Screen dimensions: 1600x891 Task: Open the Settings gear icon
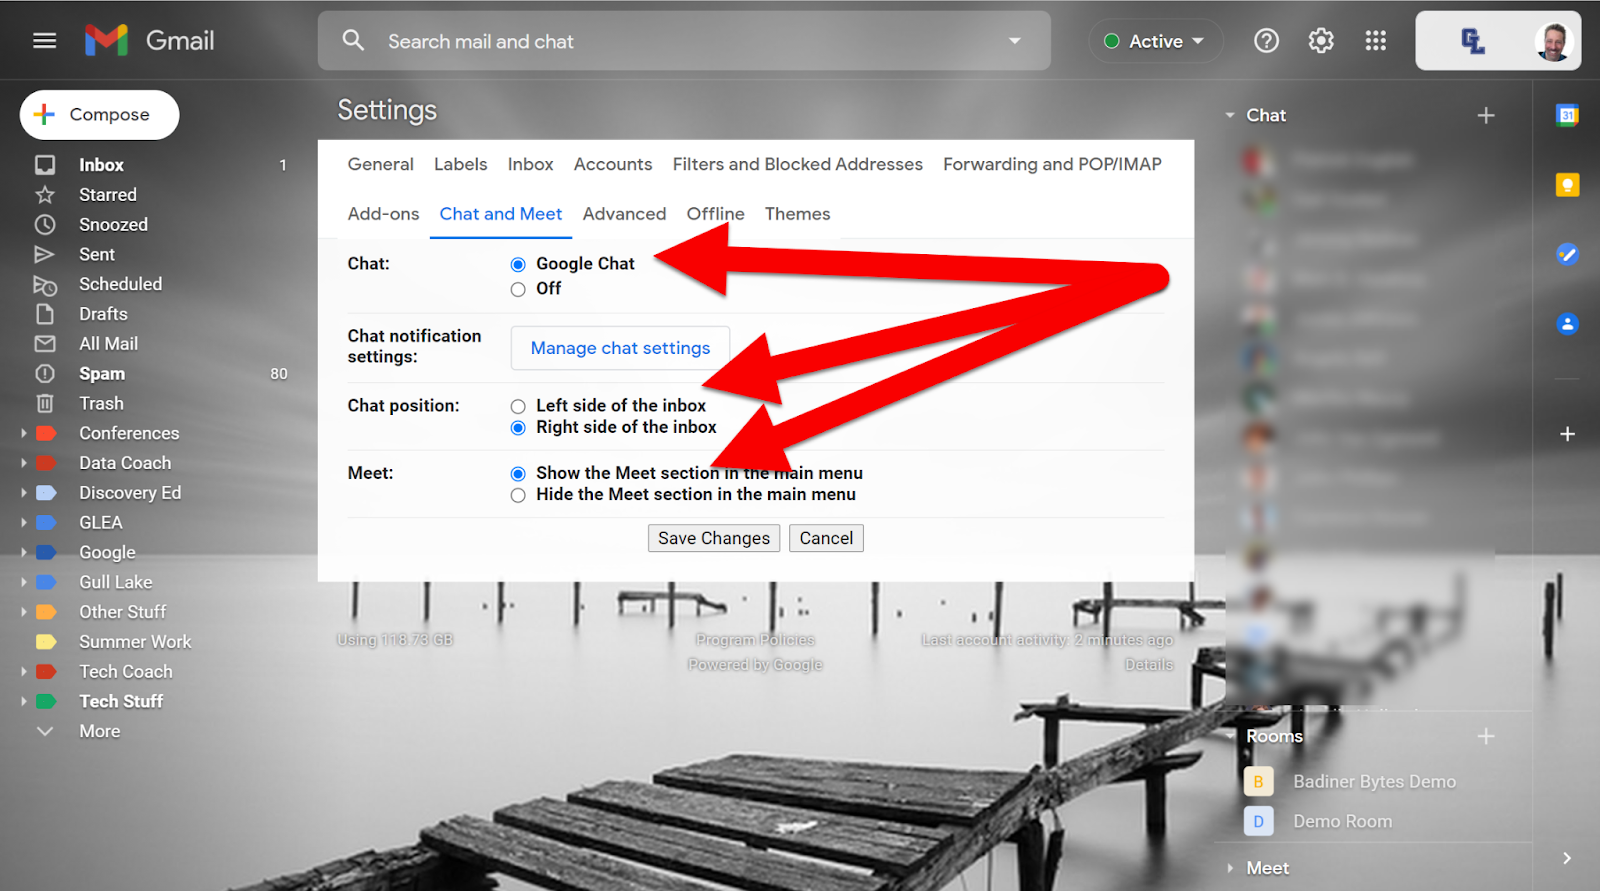1321,41
